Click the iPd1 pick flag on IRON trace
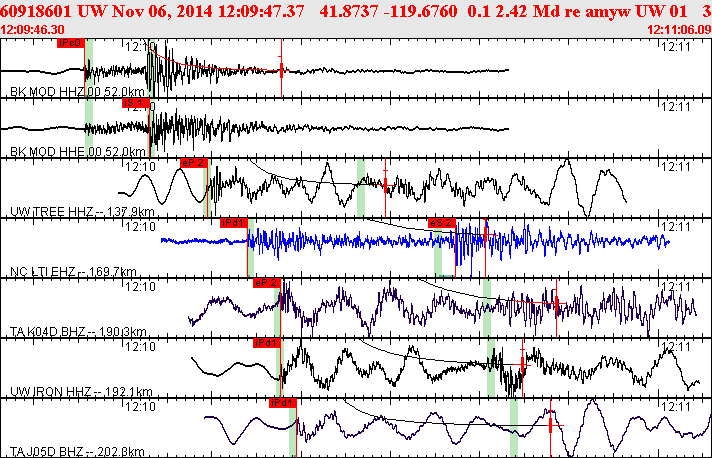Screen dimensions: 712x458 click(267, 343)
